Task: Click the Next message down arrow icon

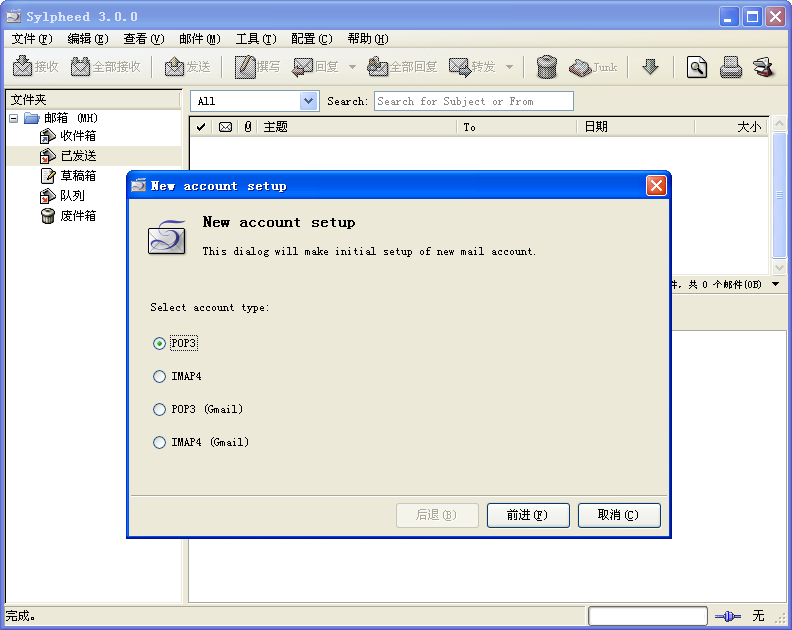Action: coord(651,67)
